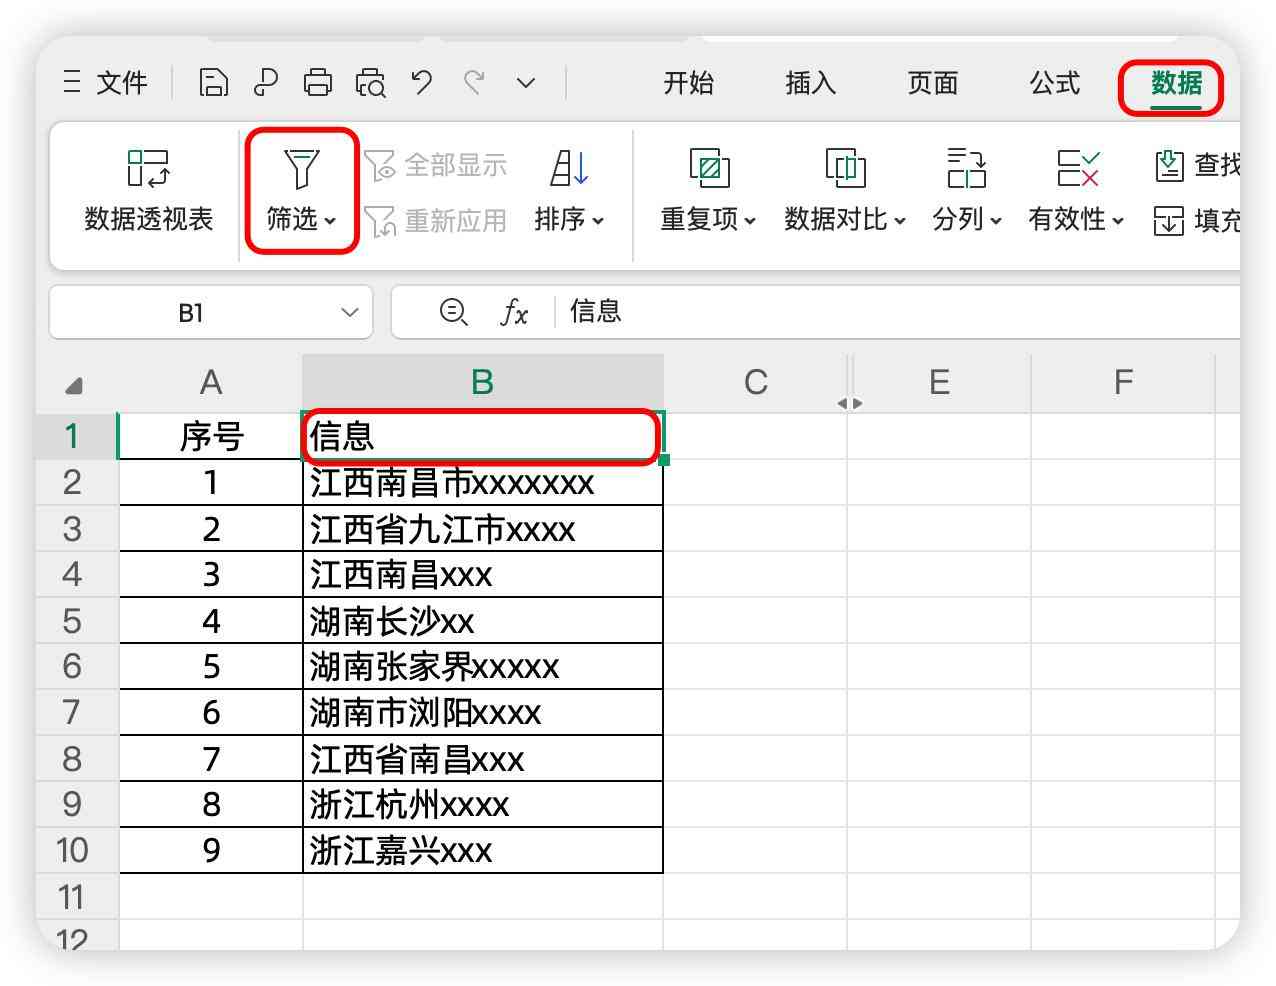Select the 排序 sort tool
1276x986 pixels.
pyautogui.click(x=566, y=190)
